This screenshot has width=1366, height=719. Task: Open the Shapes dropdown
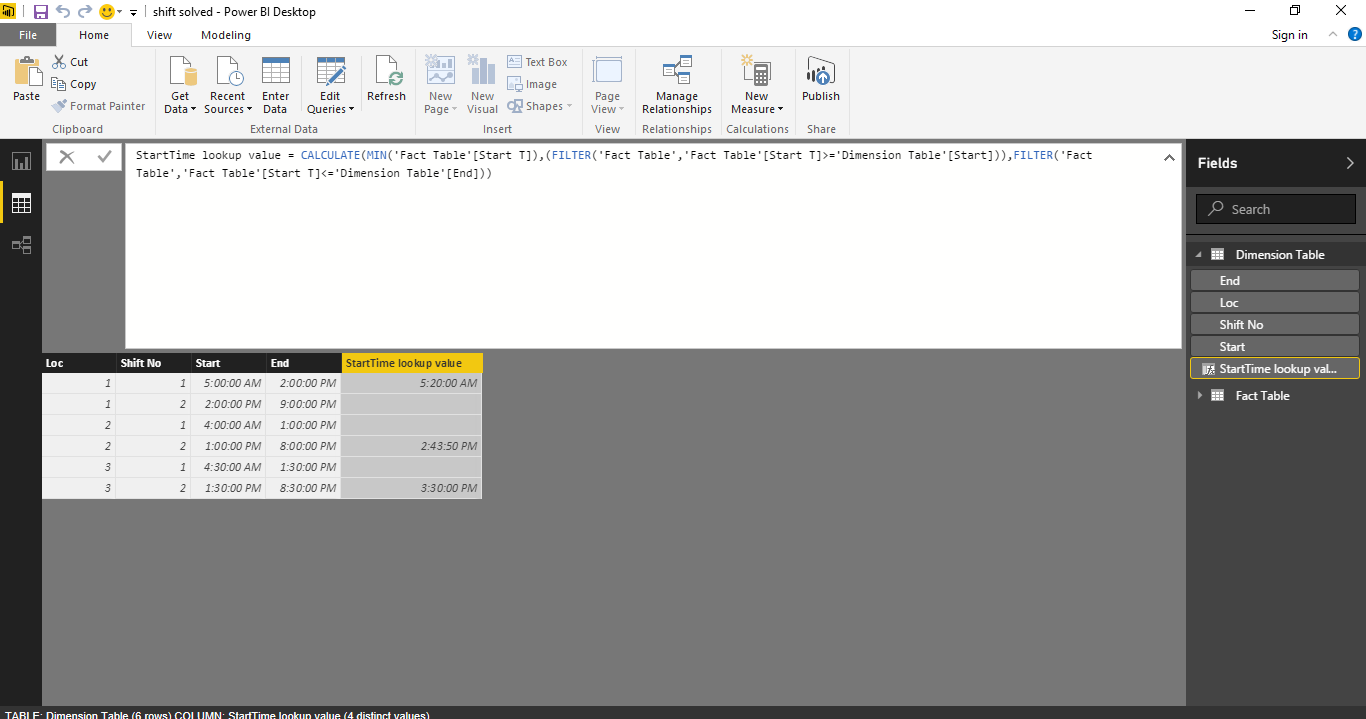click(x=540, y=106)
